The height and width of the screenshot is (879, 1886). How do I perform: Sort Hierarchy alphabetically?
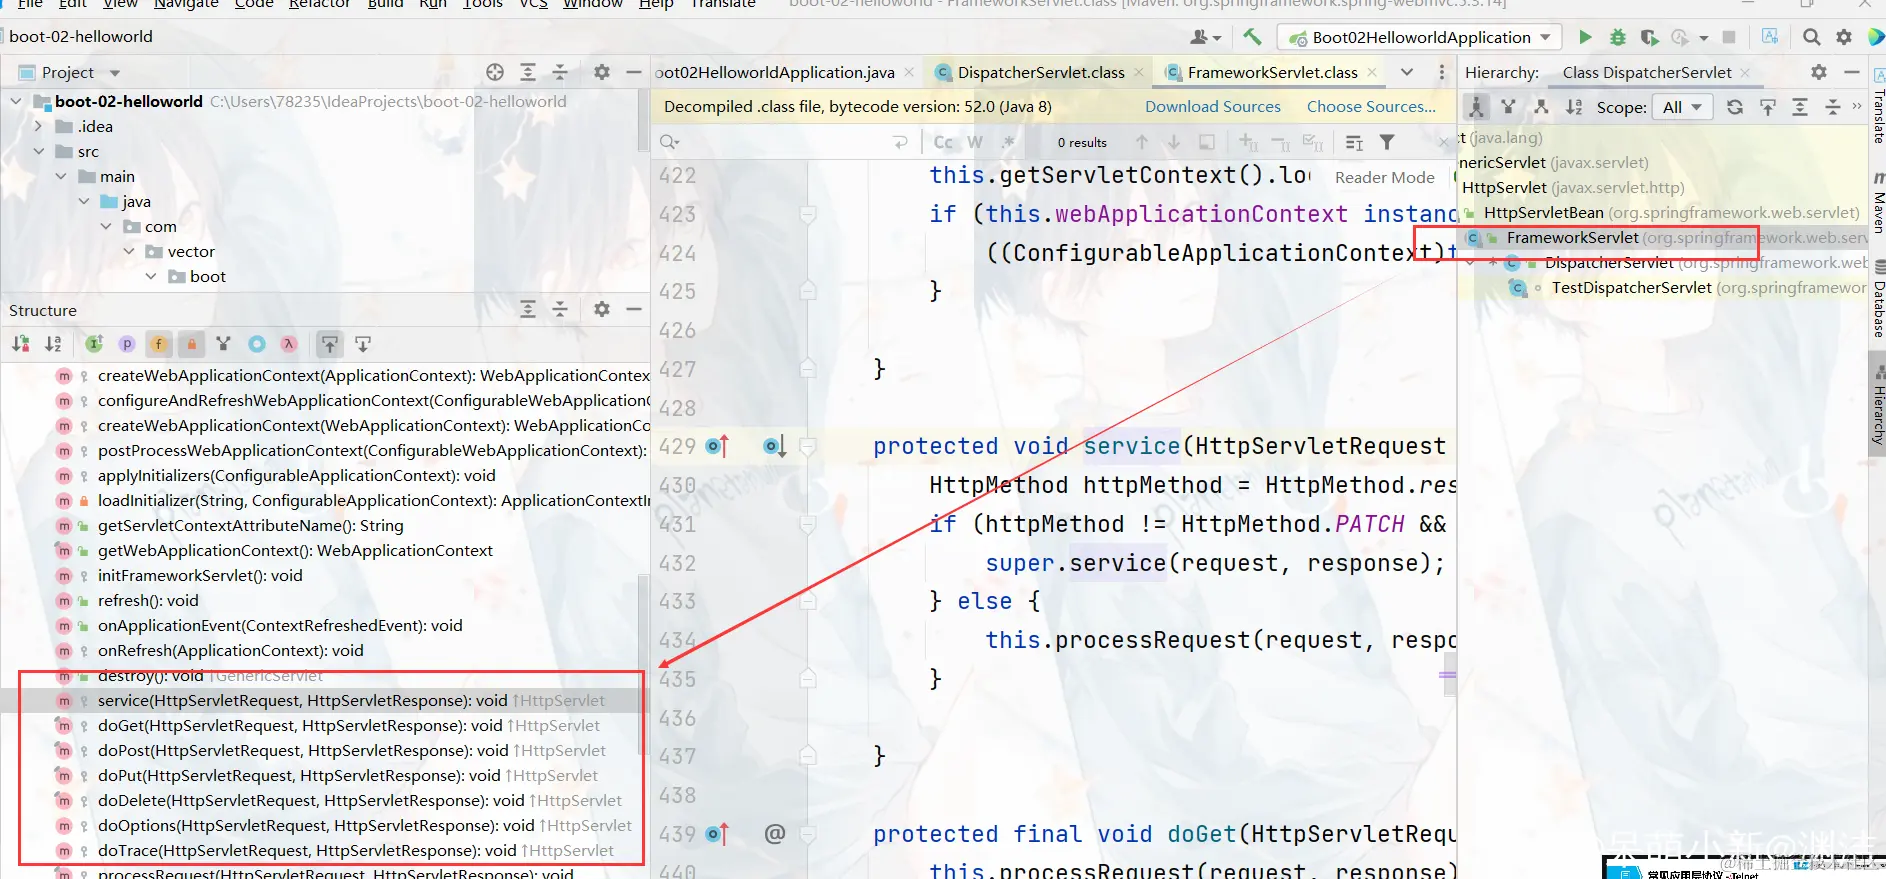(1574, 107)
